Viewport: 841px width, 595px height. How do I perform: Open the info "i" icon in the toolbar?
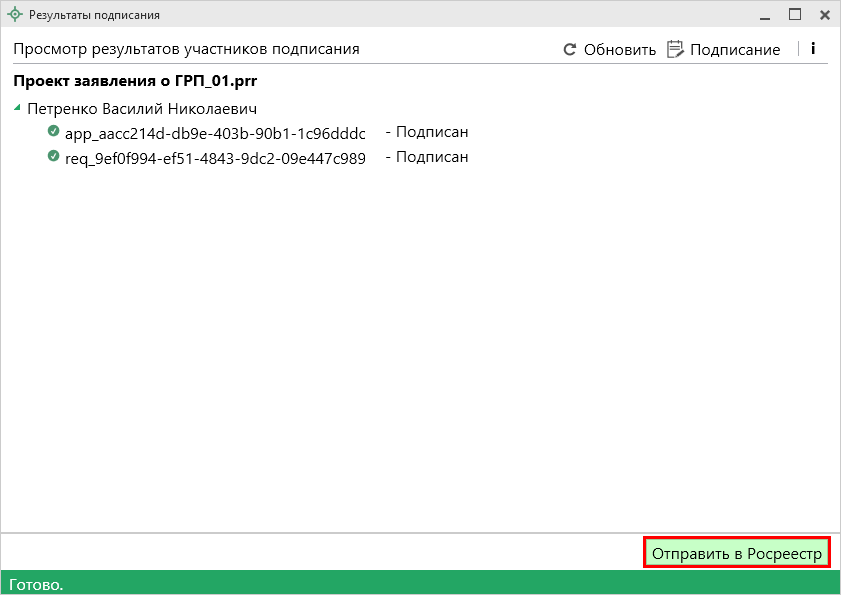pos(813,48)
